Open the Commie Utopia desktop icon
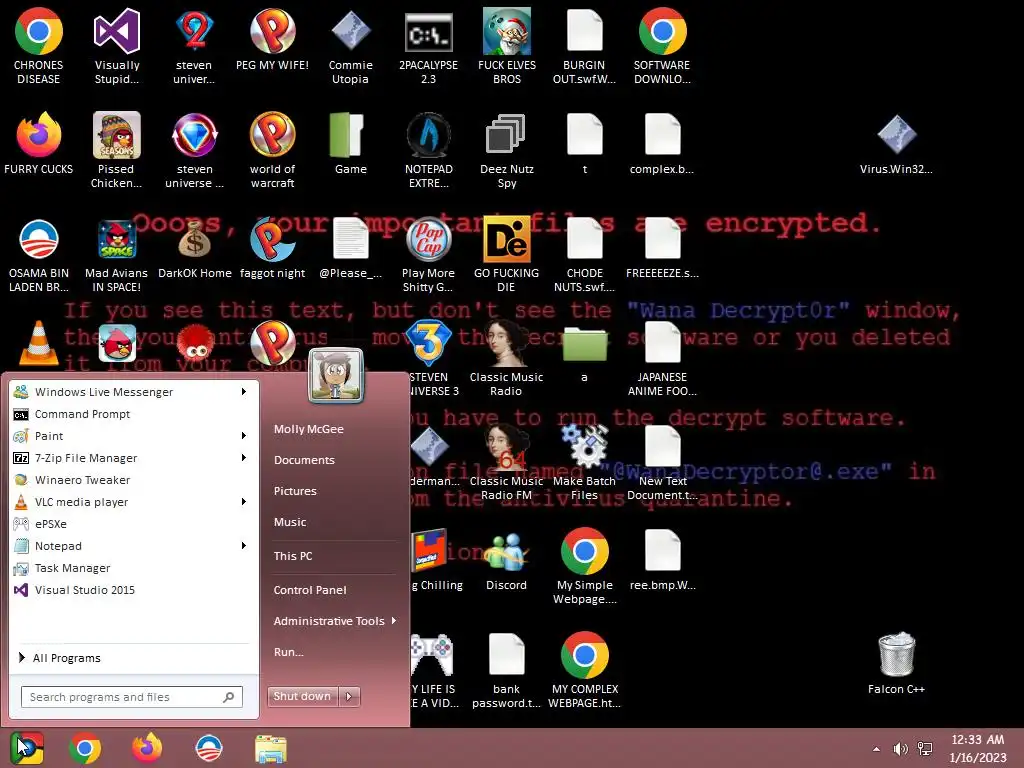 tap(351, 46)
